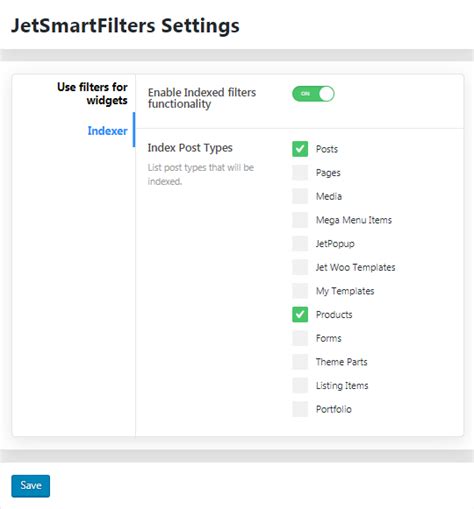Toggle Enable Indexed filters functionality switch
This screenshot has width=474, height=509.
point(313,94)
